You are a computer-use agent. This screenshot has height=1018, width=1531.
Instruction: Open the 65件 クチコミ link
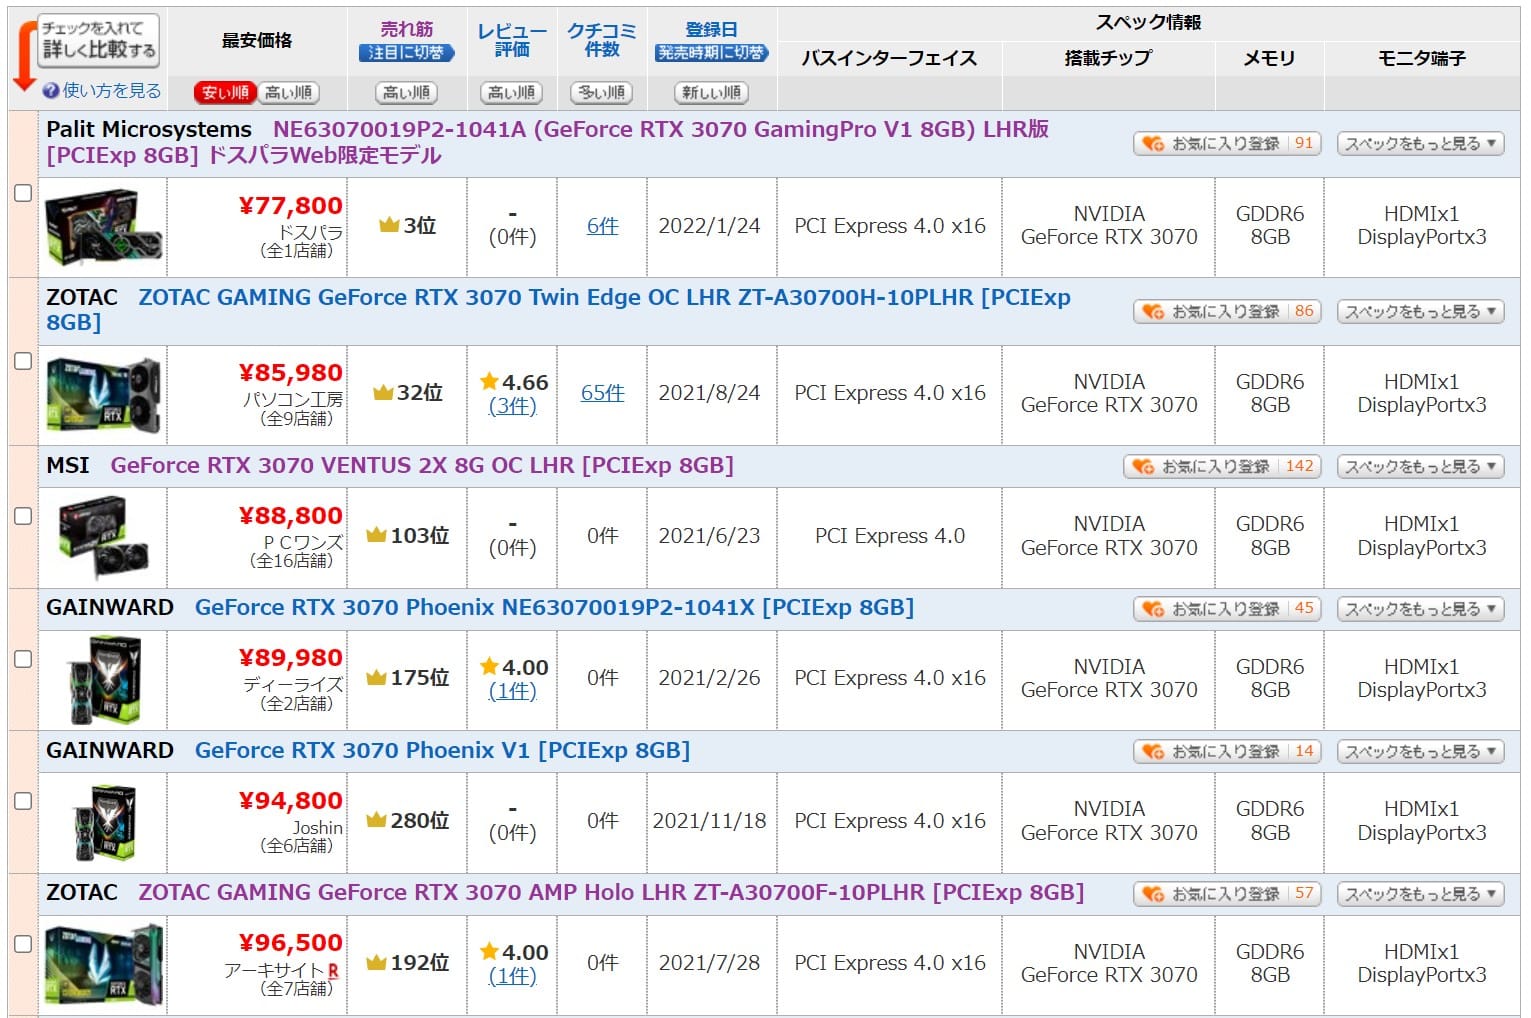point(602,393)
